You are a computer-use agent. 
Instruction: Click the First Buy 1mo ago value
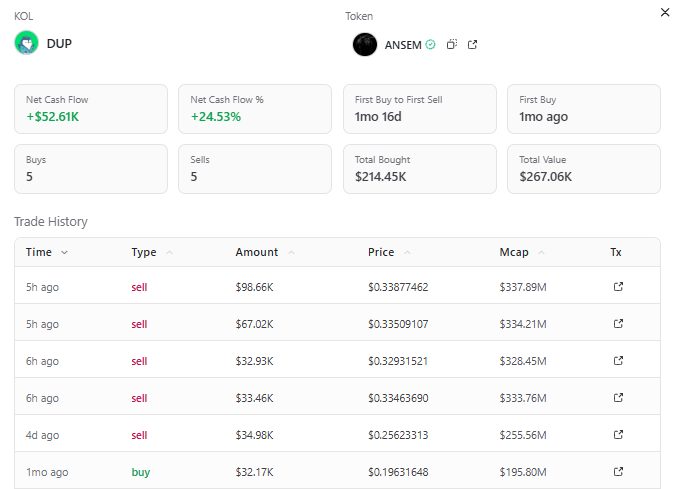(543, 117)
